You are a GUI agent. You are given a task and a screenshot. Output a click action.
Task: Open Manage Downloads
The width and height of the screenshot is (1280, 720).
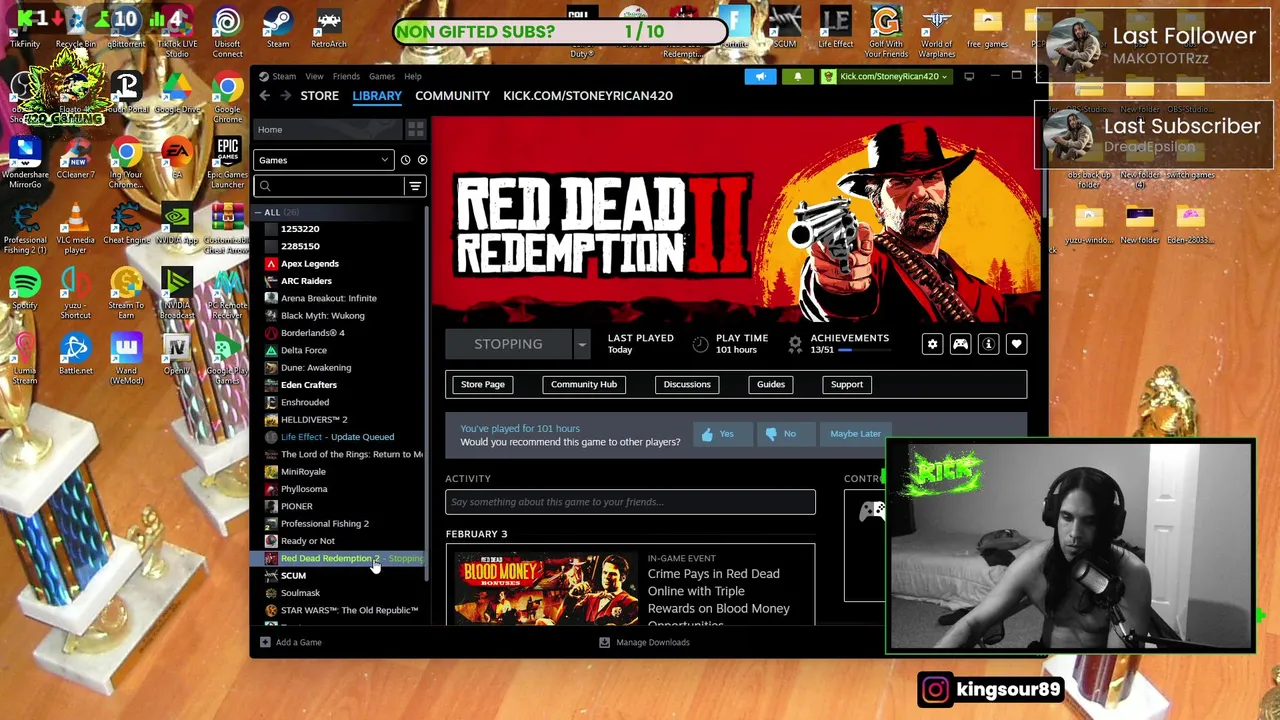pos(644,643)
